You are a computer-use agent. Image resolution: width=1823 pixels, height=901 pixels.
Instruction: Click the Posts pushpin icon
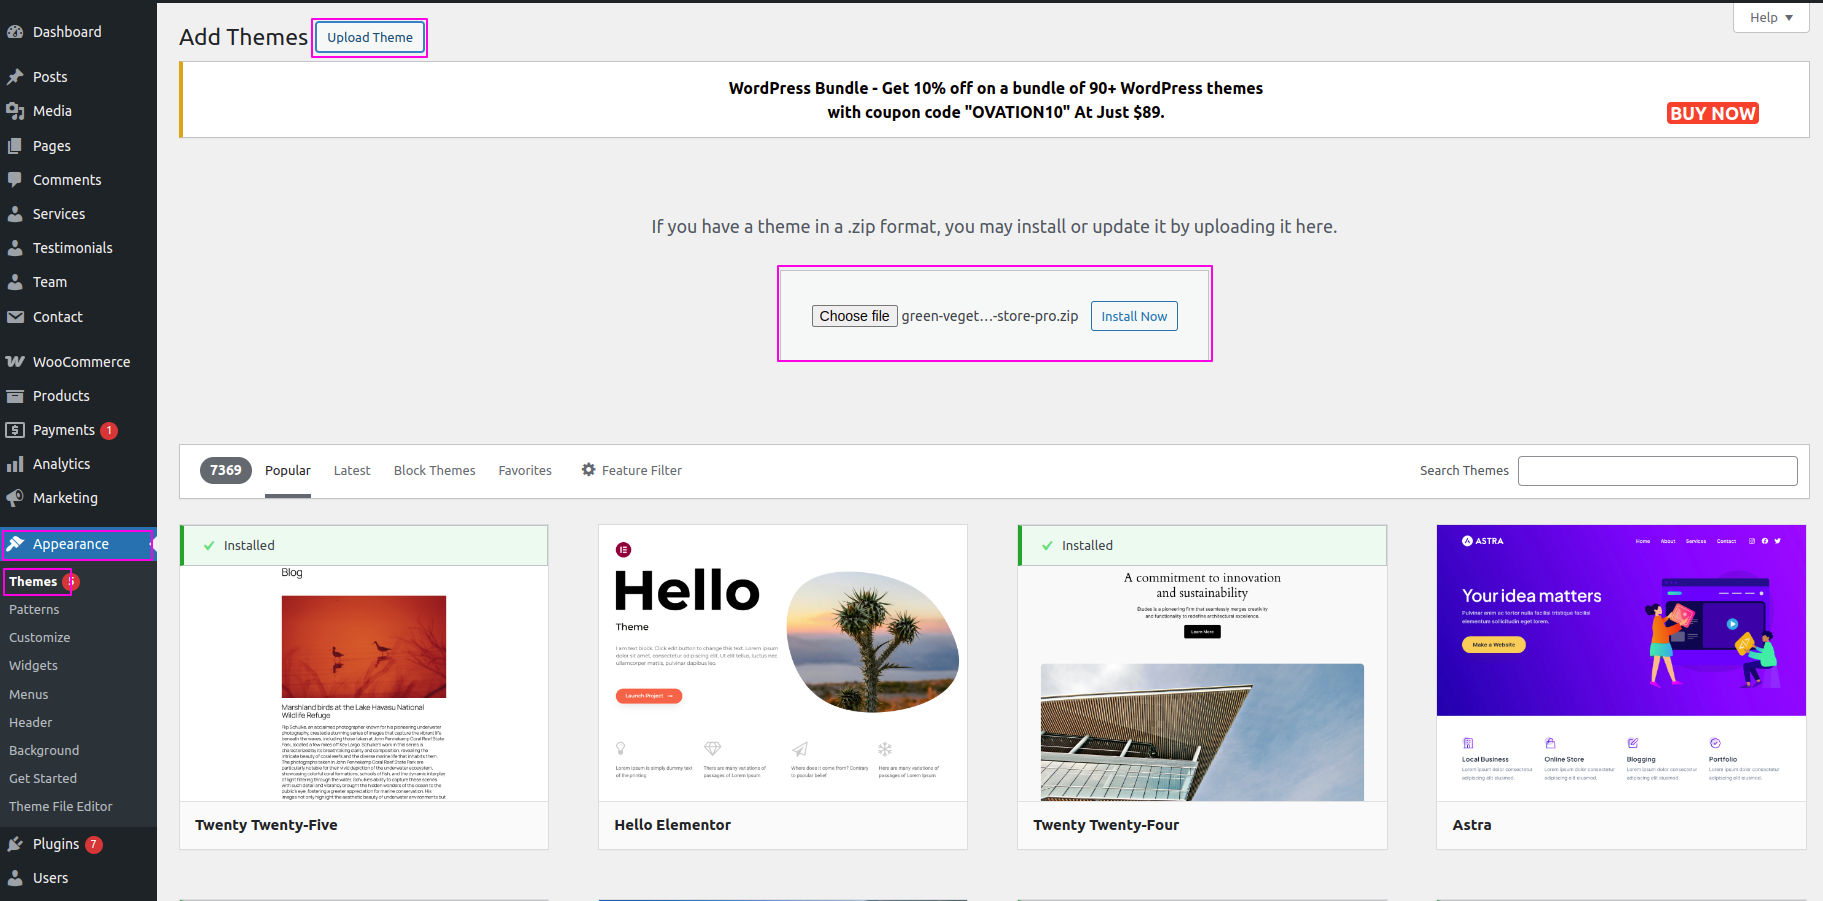pos(15,77)
